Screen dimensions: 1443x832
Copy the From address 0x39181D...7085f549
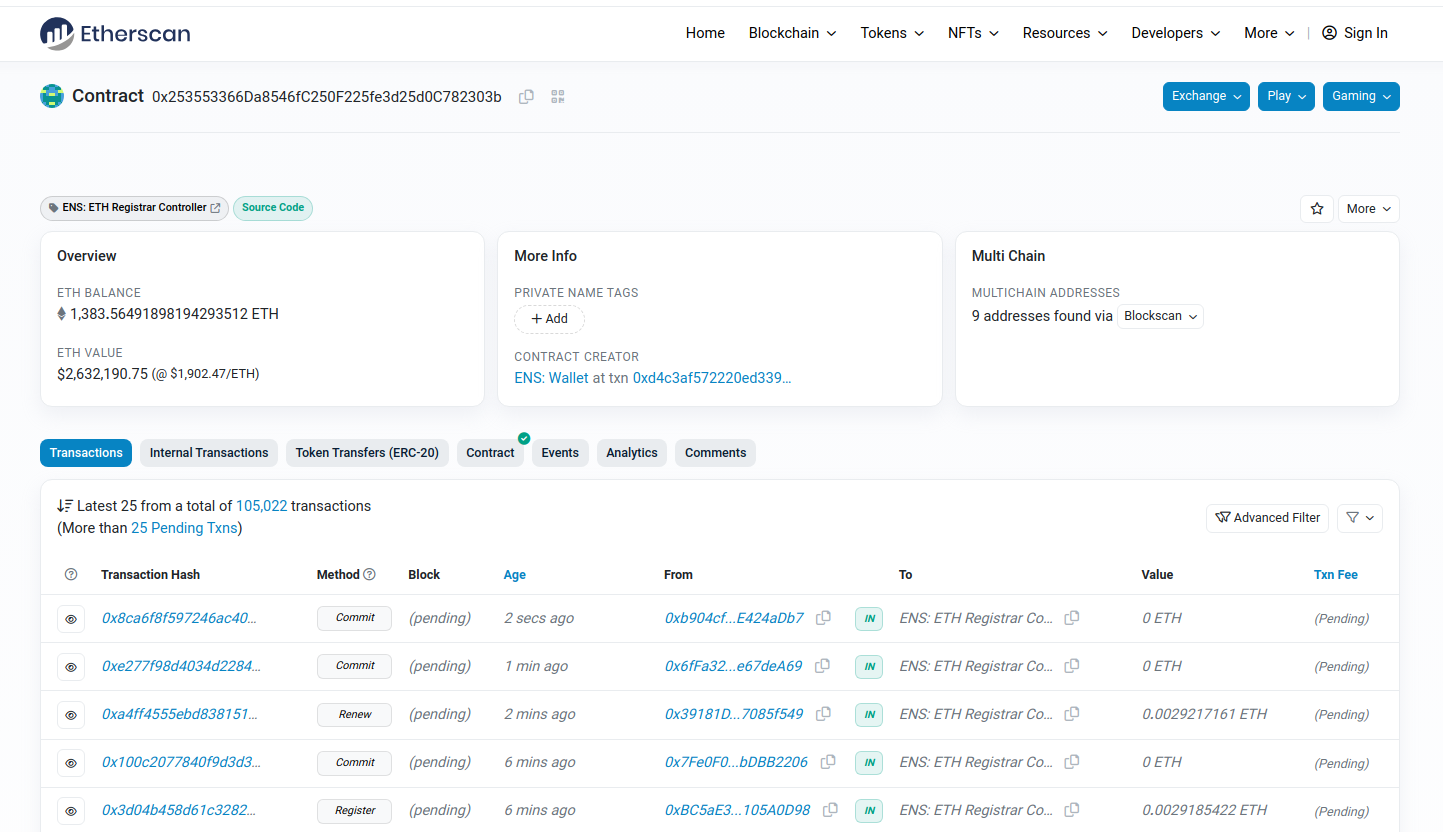823,714
